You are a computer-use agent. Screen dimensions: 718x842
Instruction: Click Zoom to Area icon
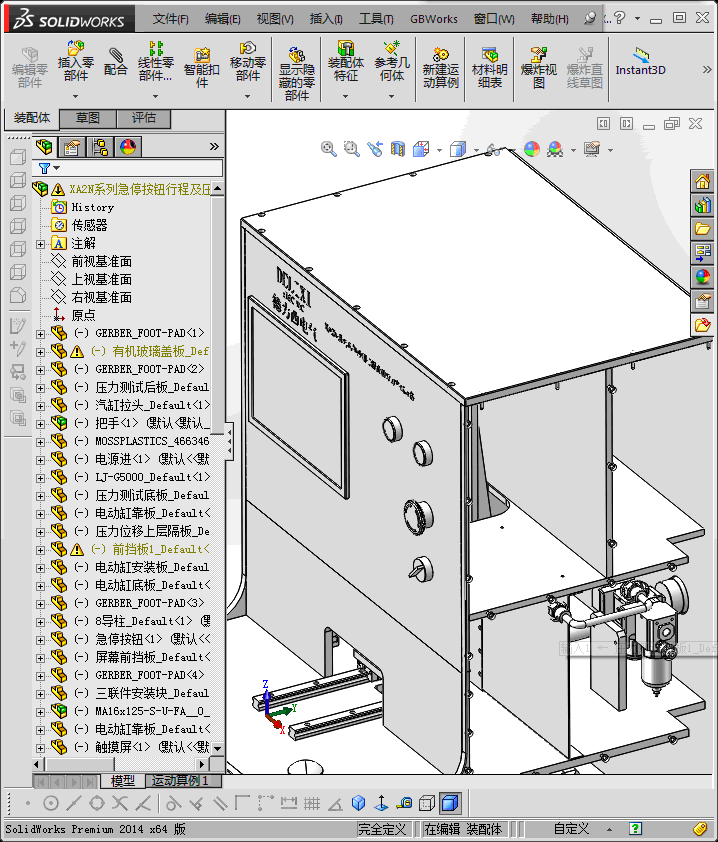(351, 149)
